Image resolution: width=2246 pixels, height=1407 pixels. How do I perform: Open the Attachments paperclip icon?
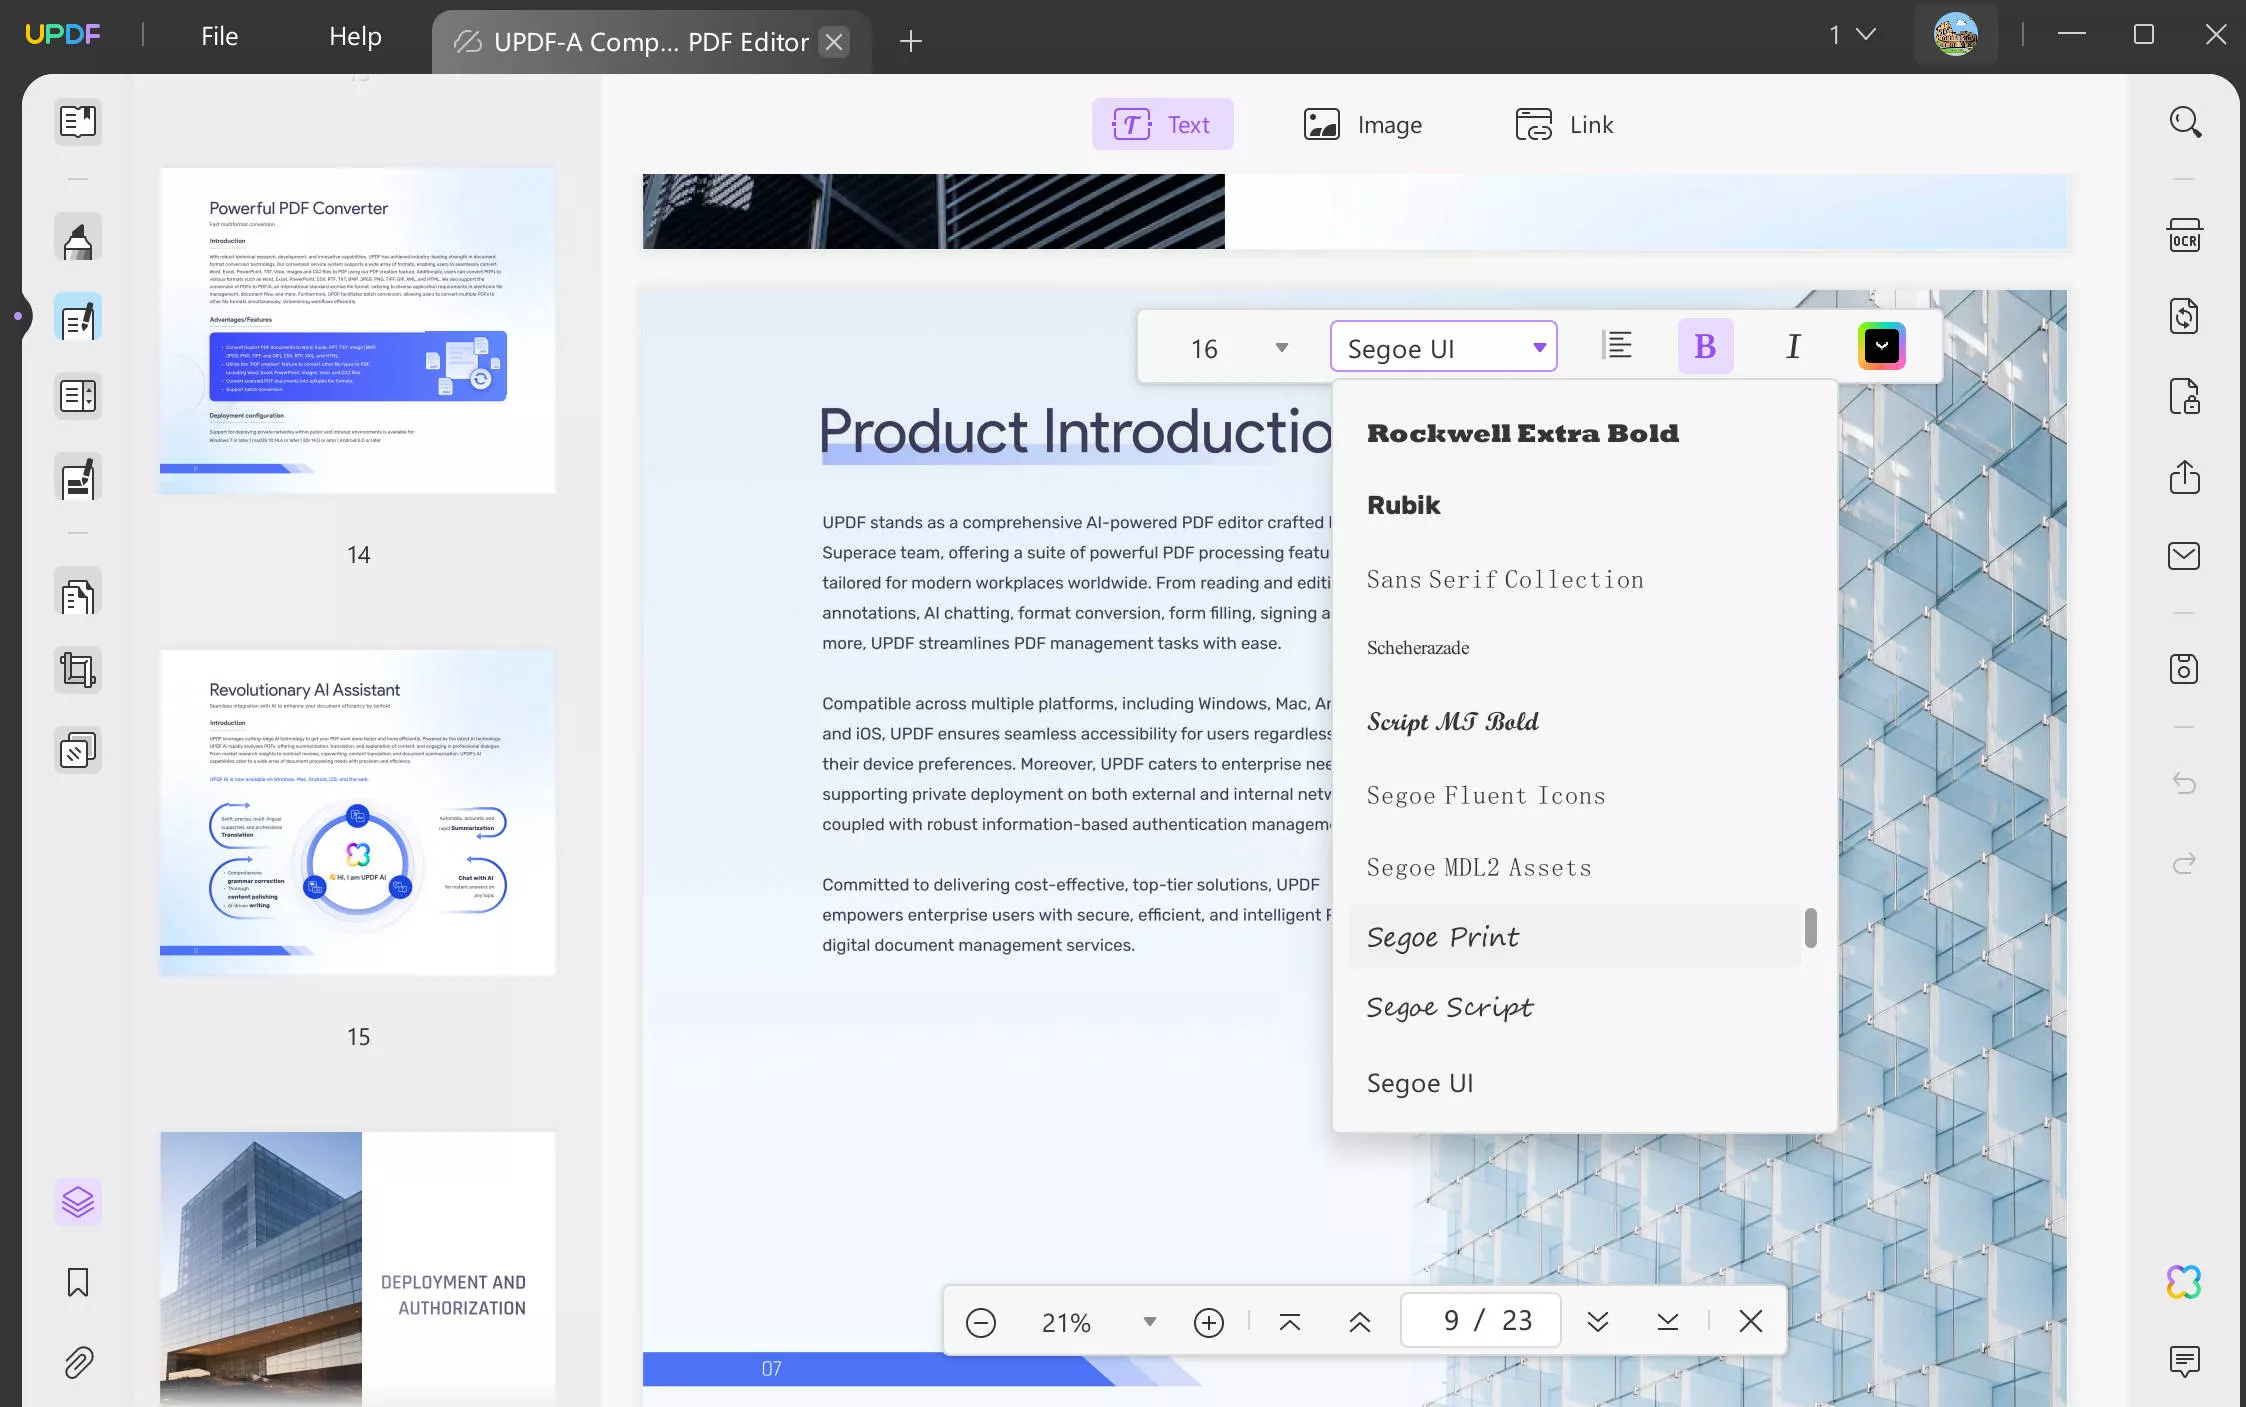click(x=78, y=1362)
